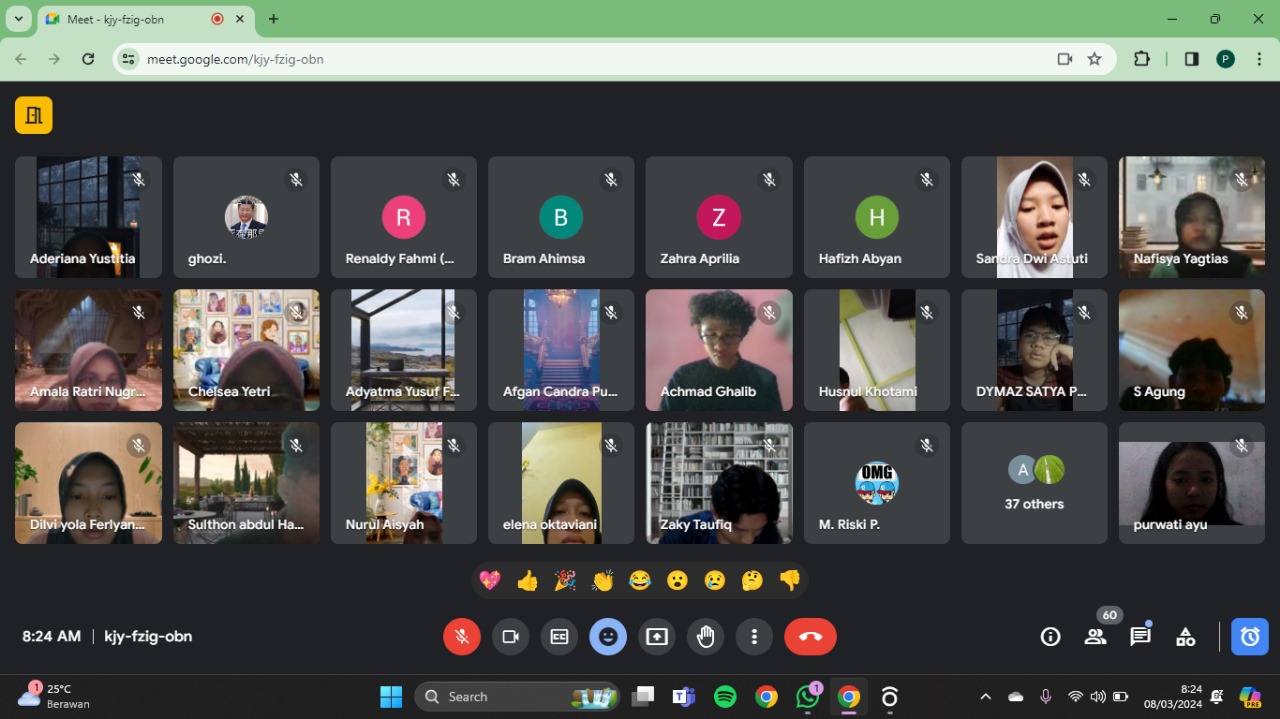Send the thumbs up reaction
Viewport: 1280px width, 719px height.
pyautogui.click(x=527, y=580)
